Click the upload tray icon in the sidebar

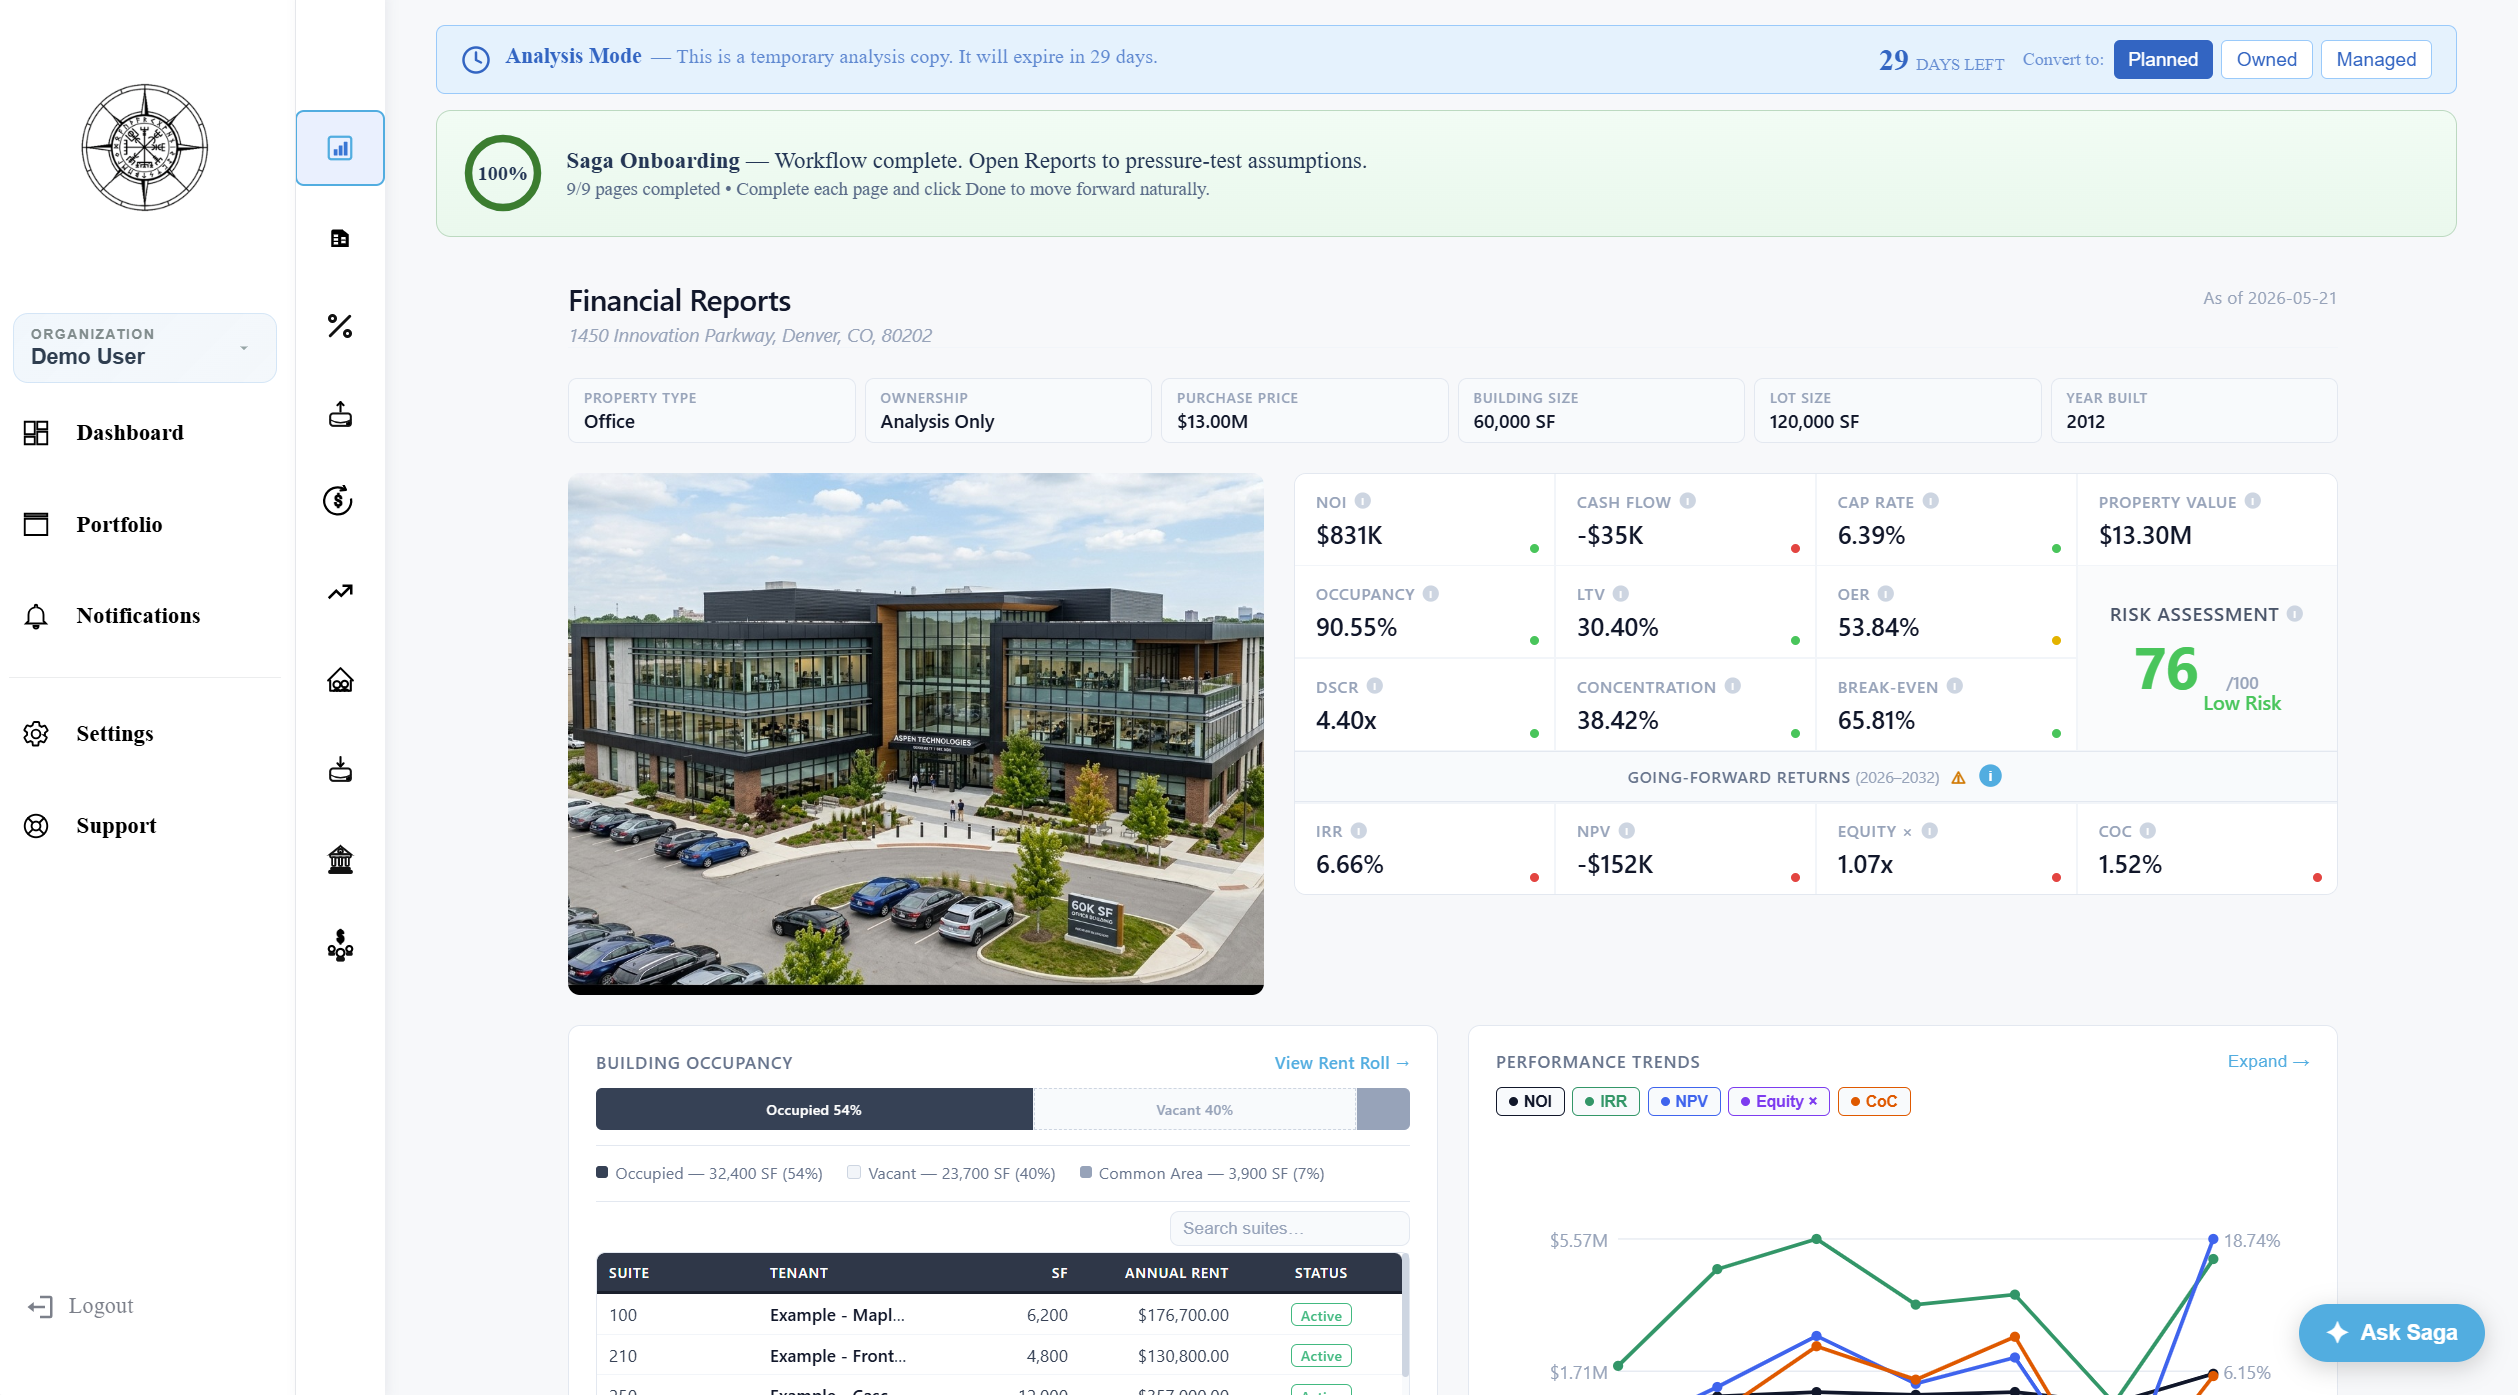coord(340,414)
